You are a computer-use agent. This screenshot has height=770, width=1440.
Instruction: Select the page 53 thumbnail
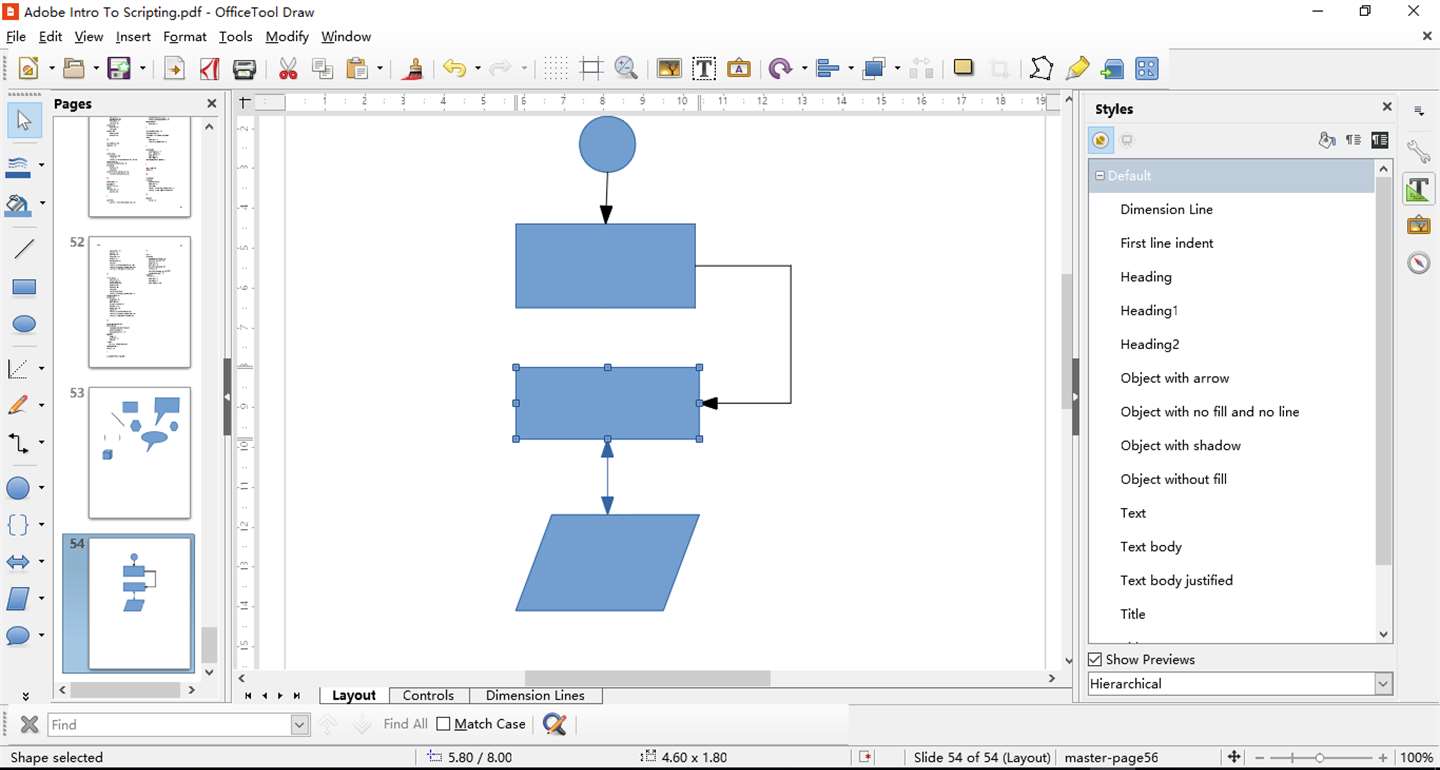point(139,453)
